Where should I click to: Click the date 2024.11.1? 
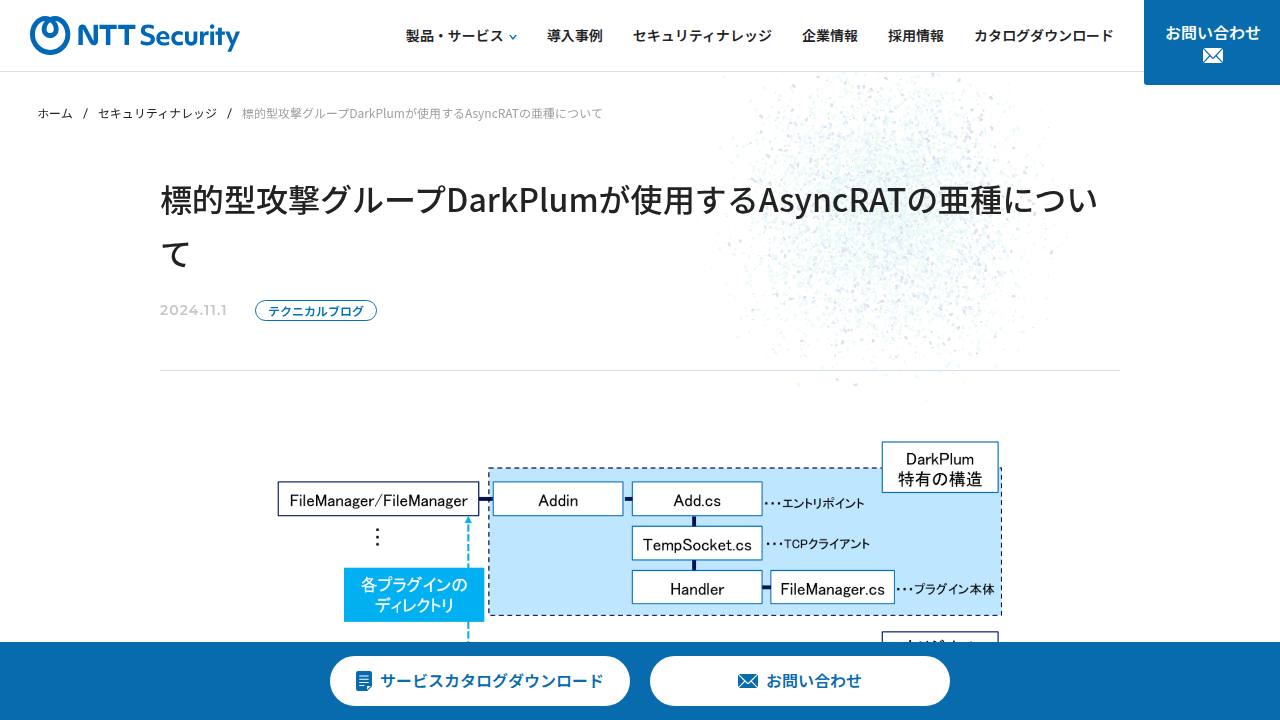(x=193, y=311)
